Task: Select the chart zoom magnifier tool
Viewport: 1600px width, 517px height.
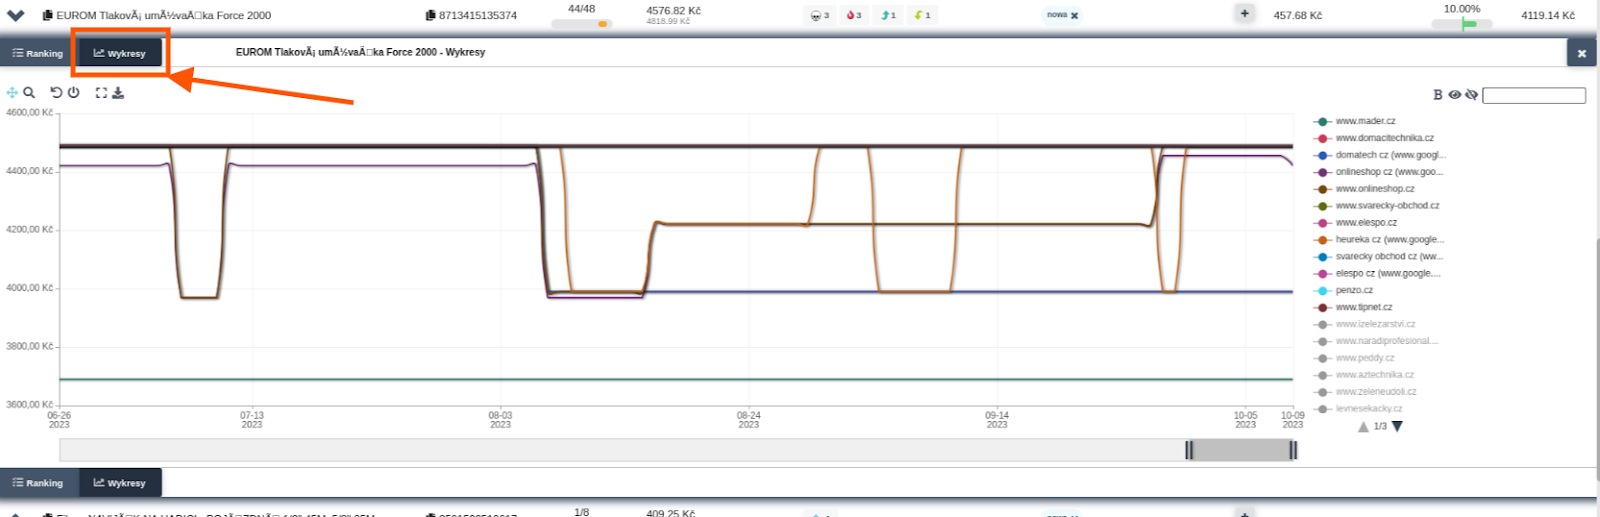Action: [29, 92]
